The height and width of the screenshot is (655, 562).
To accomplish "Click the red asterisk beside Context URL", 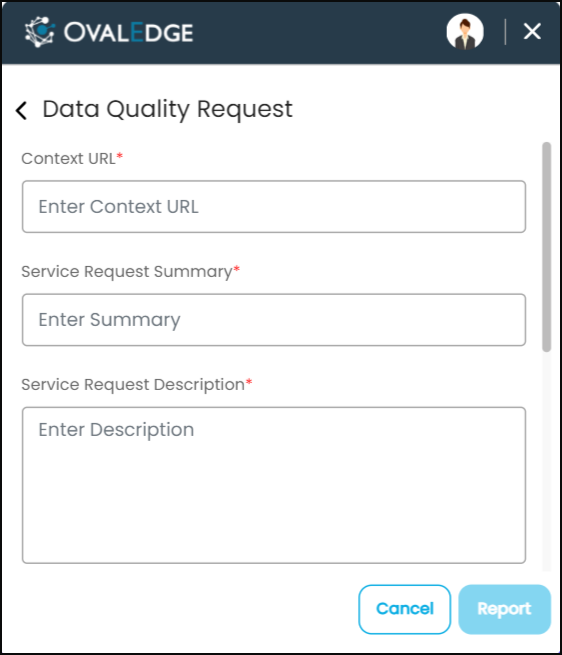I will [x=120, y=156].
